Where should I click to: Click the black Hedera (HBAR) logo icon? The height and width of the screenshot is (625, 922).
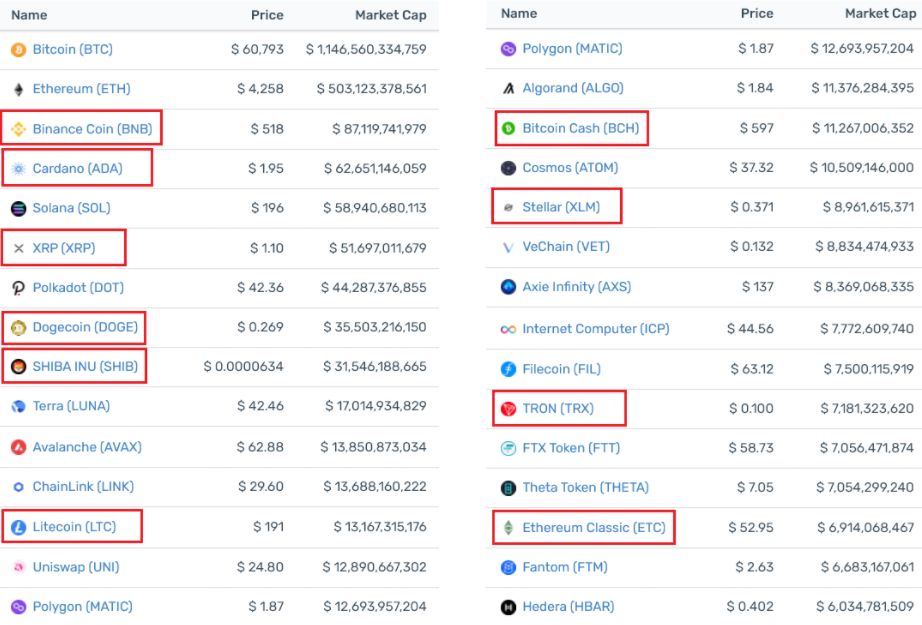coord(508,607)
